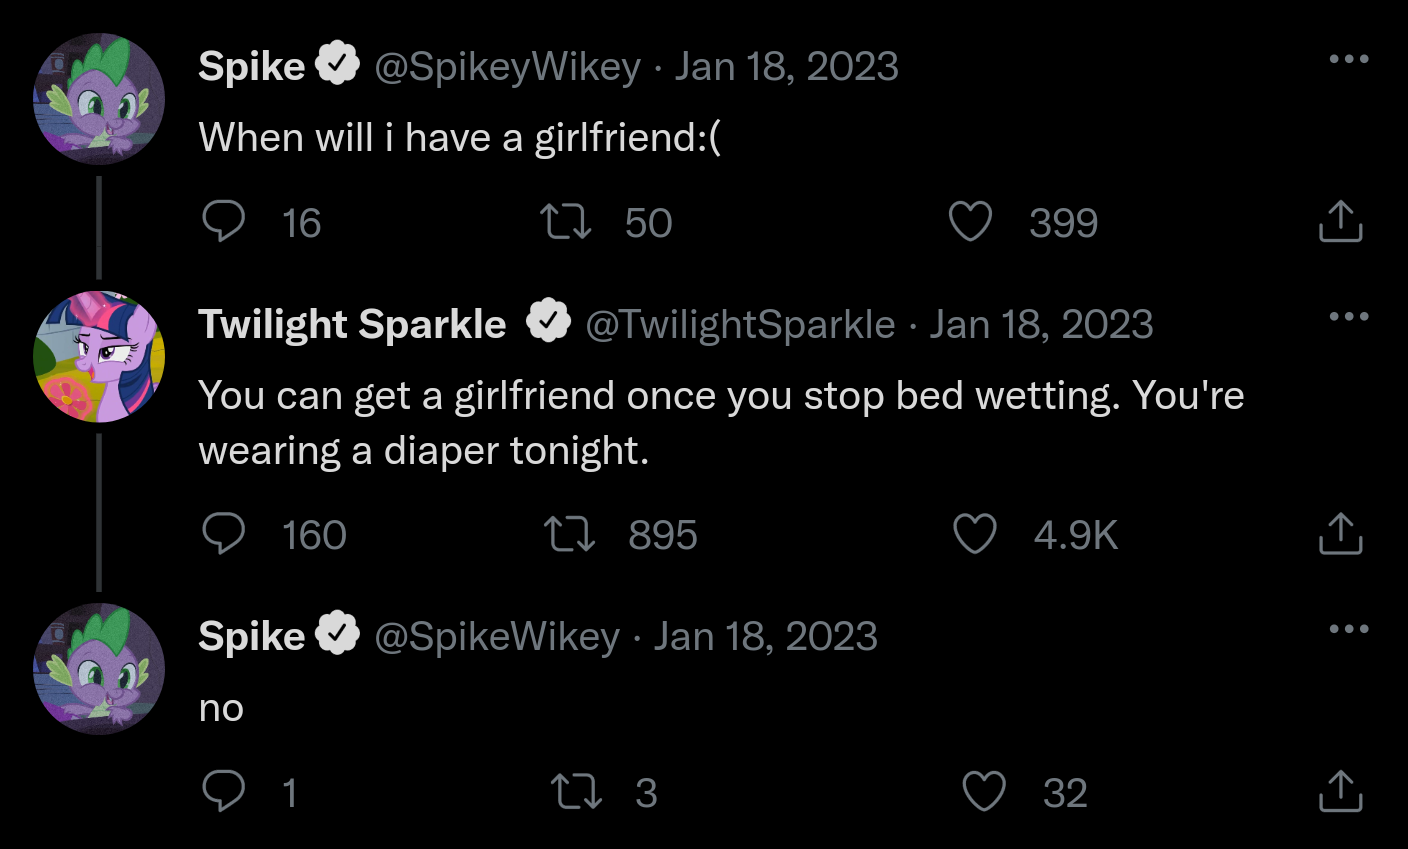Reply to Twilight Sparkle's tweet
Image resolution: width=1408 pixels, height=849 pixels.
click(x=224, y=533)
